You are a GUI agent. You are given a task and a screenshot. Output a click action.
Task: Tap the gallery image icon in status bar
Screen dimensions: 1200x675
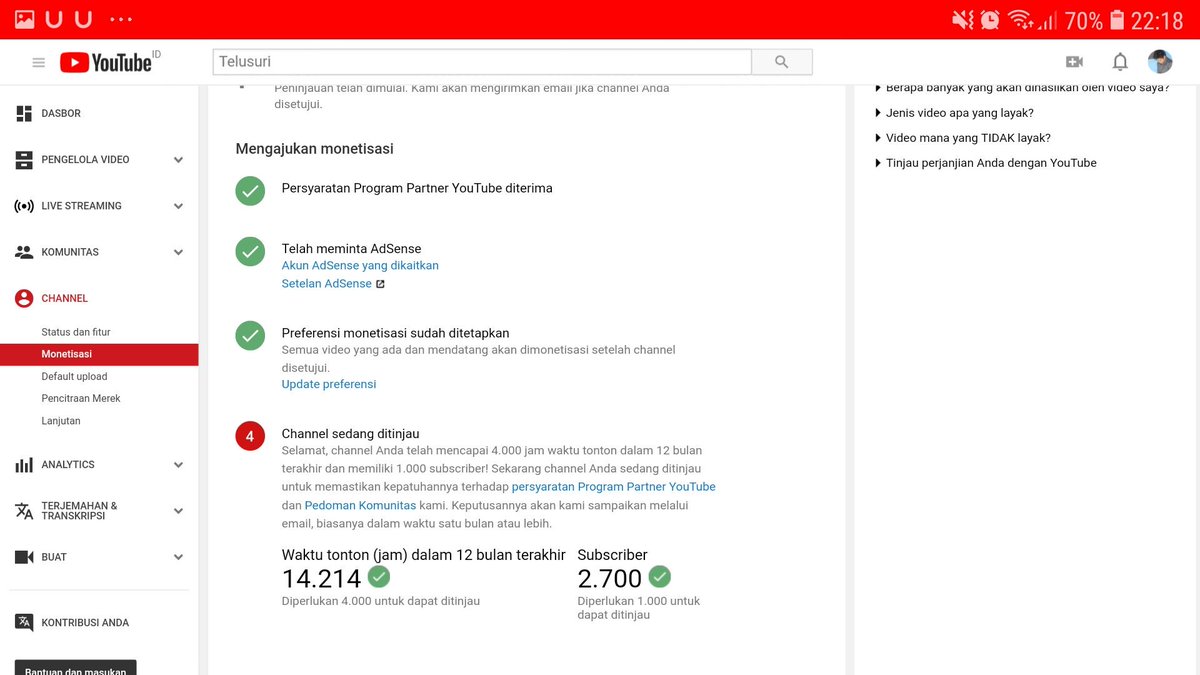pyautogui.click(x=25, y=19)
